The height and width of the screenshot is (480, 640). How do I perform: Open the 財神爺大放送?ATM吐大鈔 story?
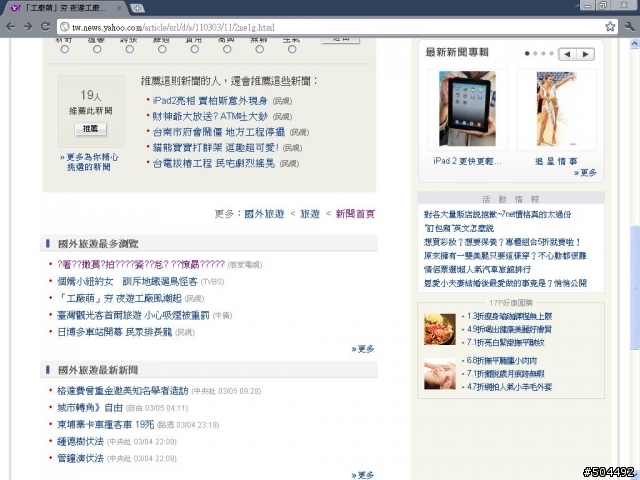(x=210, y=116)
